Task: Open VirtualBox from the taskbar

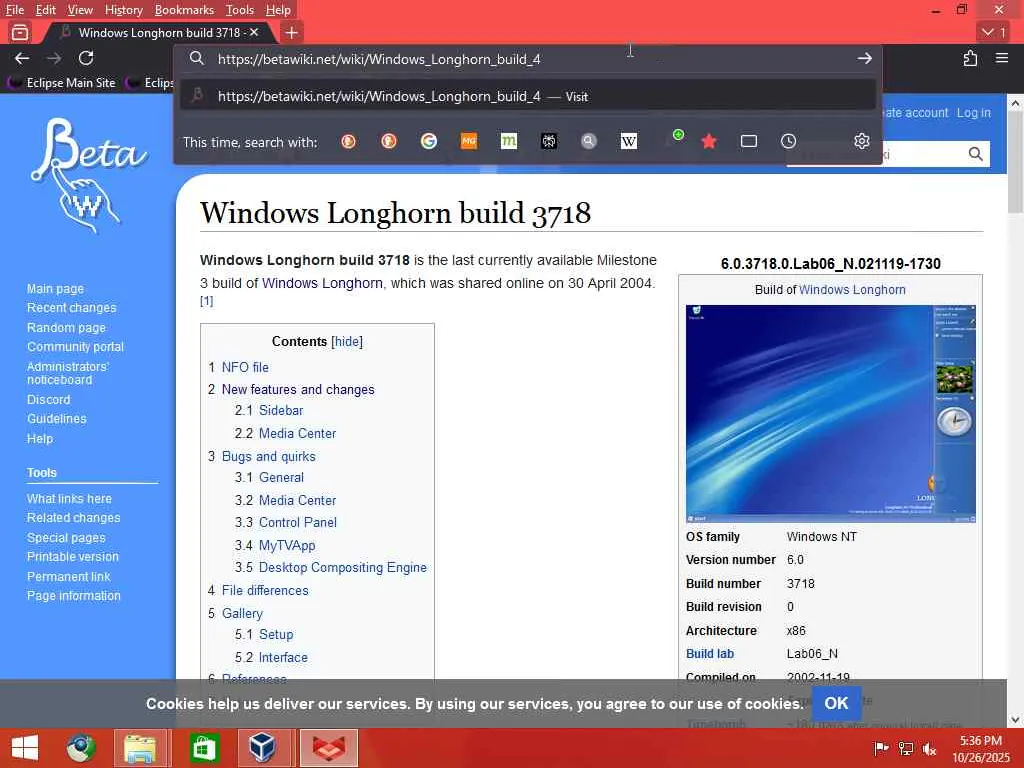Action: pyautogui.click(x=262, y=748)
